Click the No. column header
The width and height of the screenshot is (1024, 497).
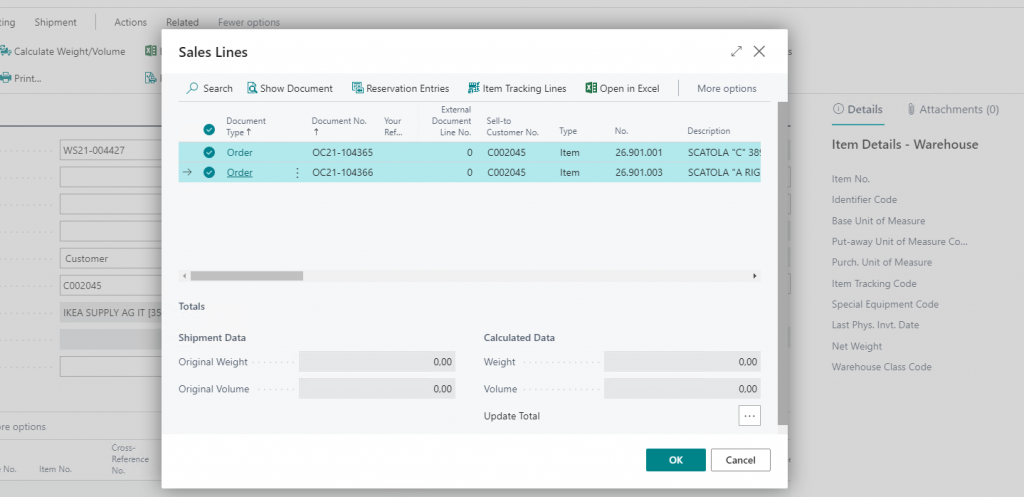[x=621, y=131]
